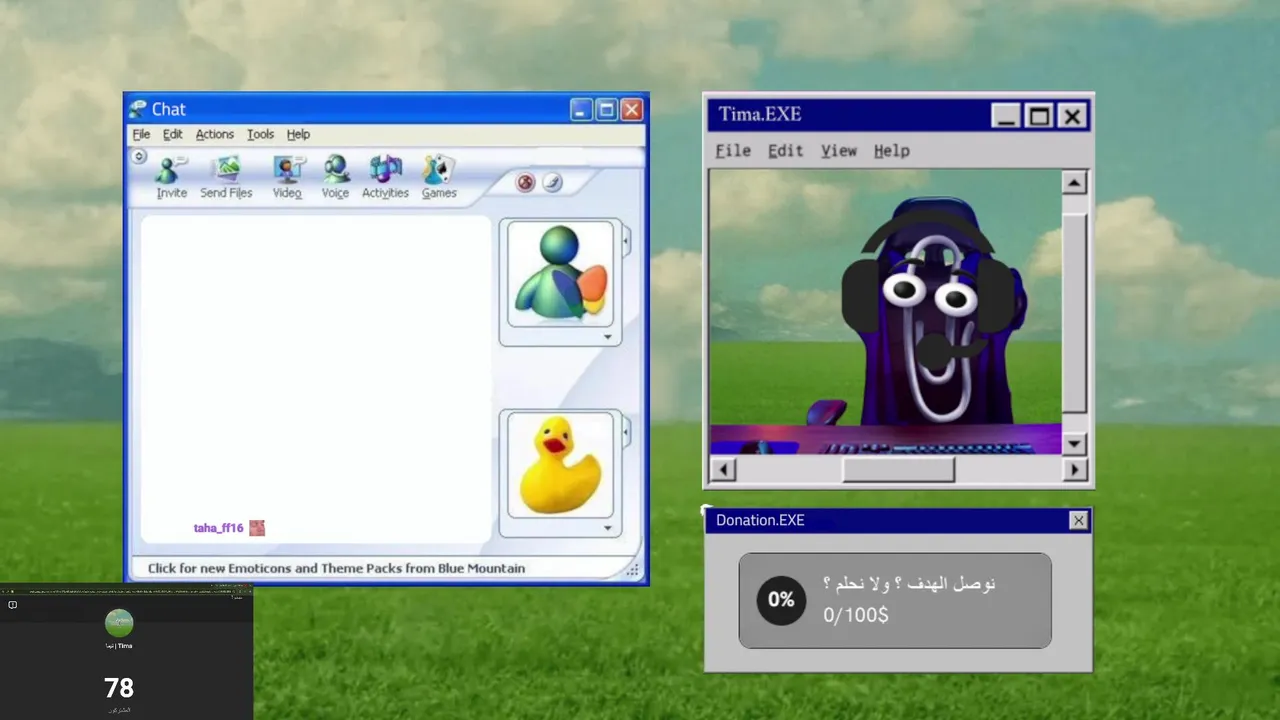Screen dimensions: 1280x720
Task: Click the Arabic donation goal text
Action: (x=909, y=583)
